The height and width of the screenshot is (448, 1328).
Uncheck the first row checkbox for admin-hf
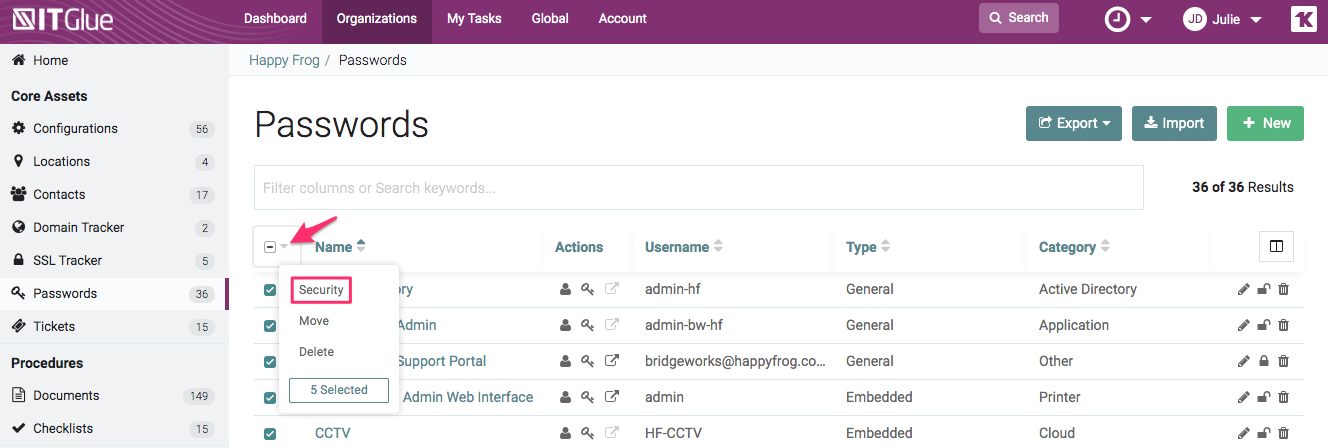point(270,290)
